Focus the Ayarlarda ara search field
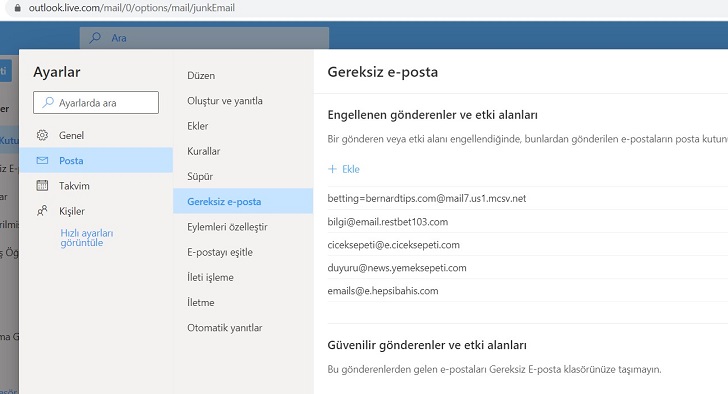Viewport: 728px width, 394px height. (x=96, y=102)
